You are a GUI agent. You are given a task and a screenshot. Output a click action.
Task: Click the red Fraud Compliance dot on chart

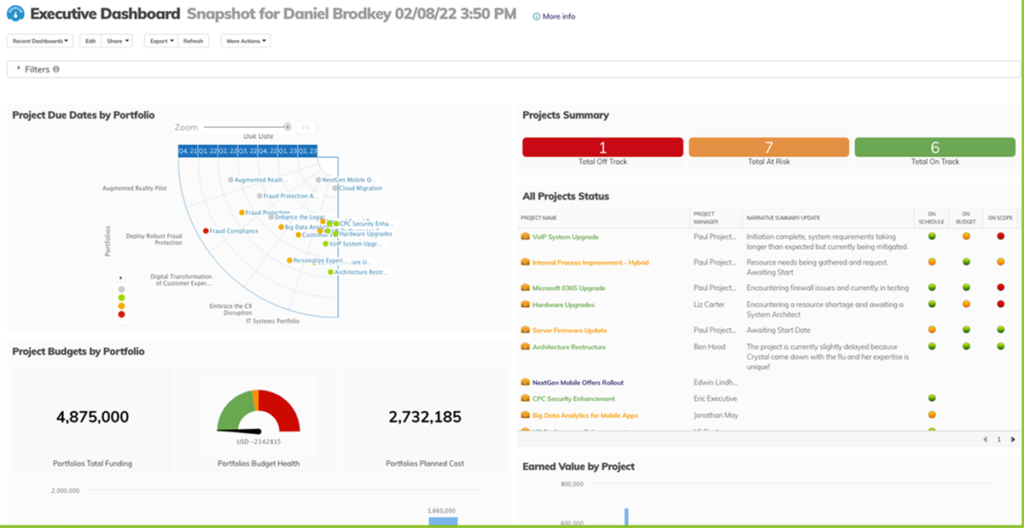tap(206, 231)
